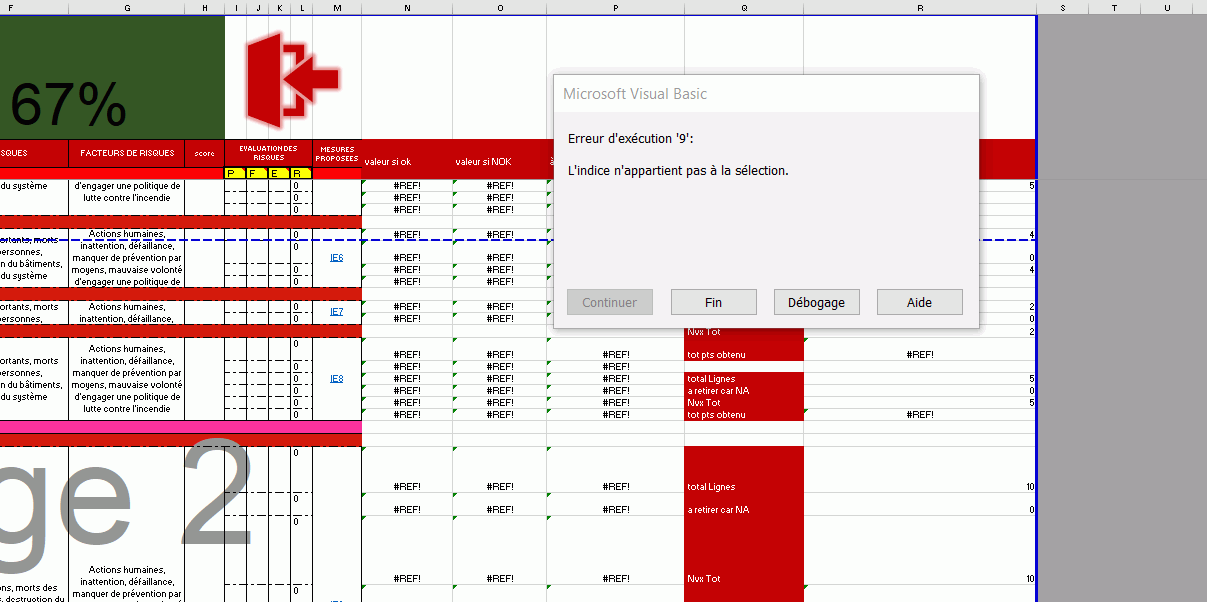Screen dimensions: 1207x602
Task: Select the column U header
Action: click(1168, 7)
